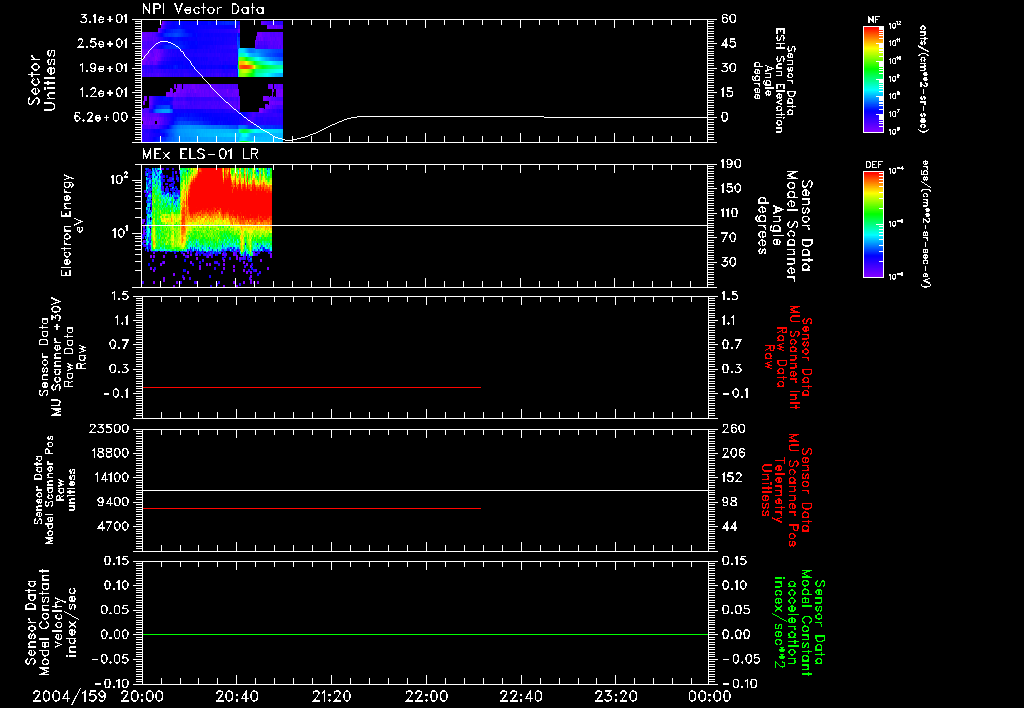
Task: Click the red line in Scanner Pos plot
Action: point(312,508)
